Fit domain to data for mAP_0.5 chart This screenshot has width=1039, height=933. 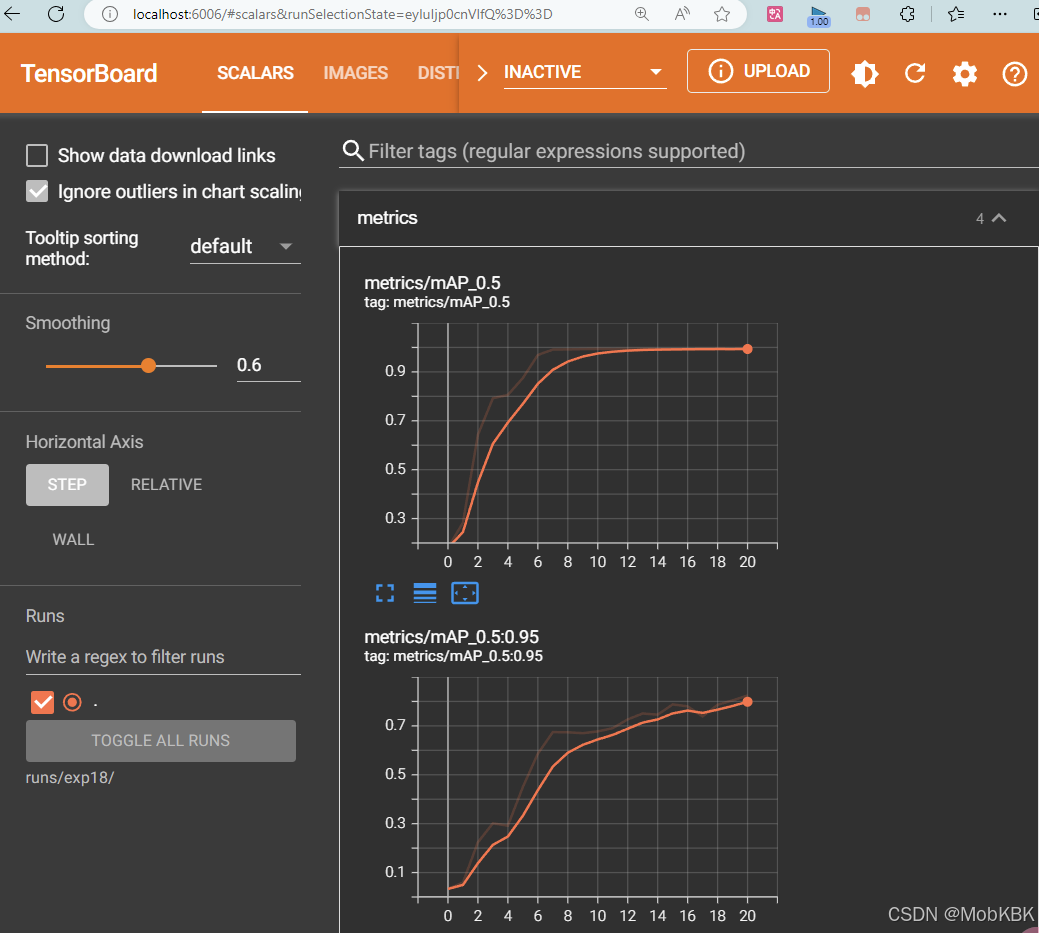465,593
